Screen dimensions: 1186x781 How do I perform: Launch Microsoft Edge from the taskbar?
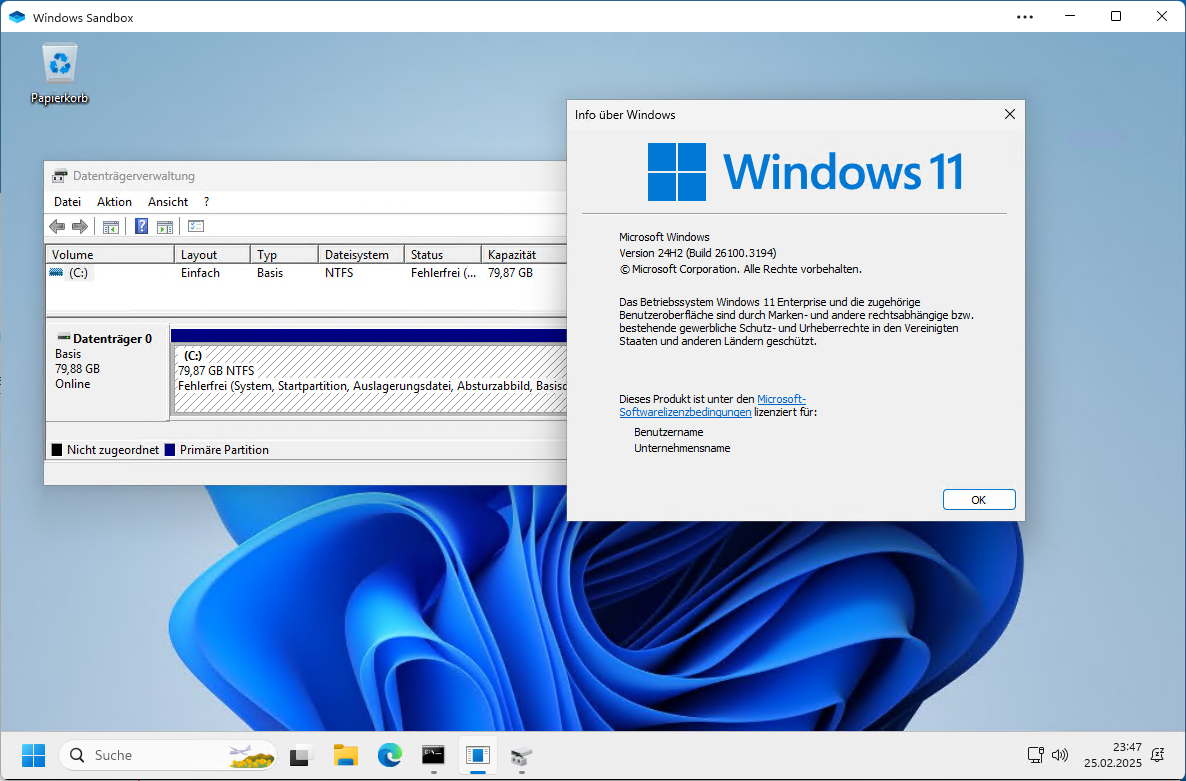pos(389,755)
